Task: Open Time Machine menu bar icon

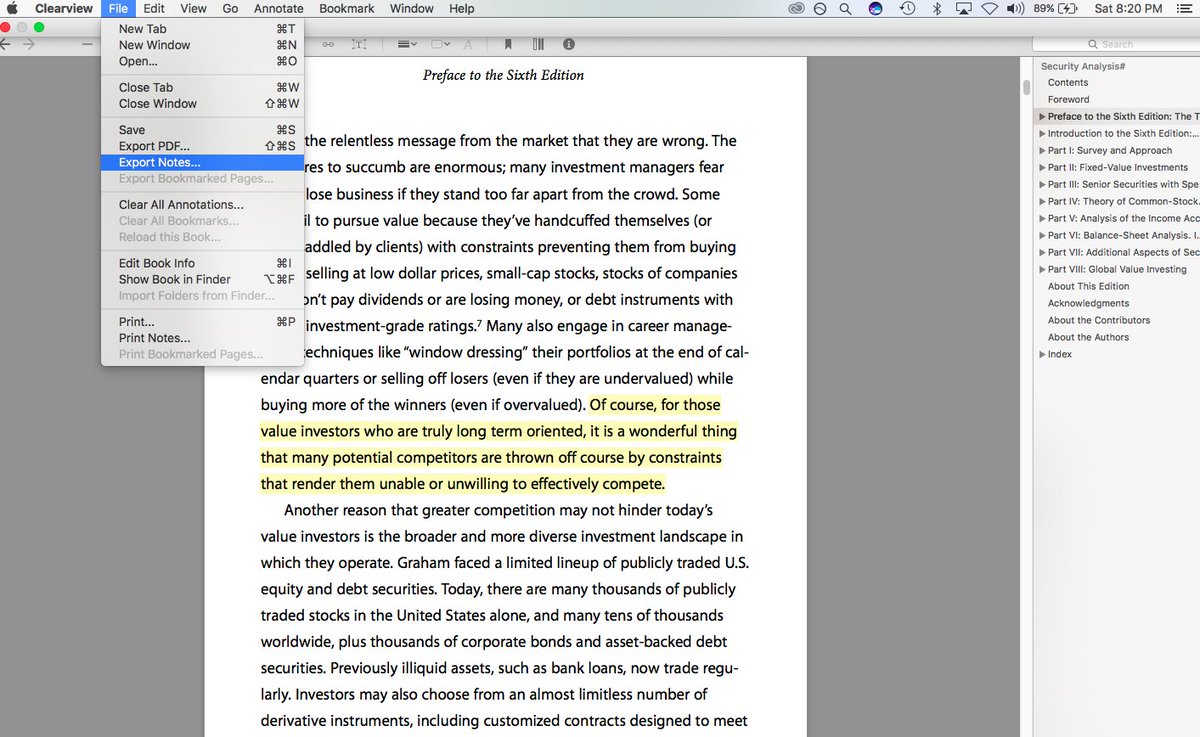Action: tap(907, 8)
